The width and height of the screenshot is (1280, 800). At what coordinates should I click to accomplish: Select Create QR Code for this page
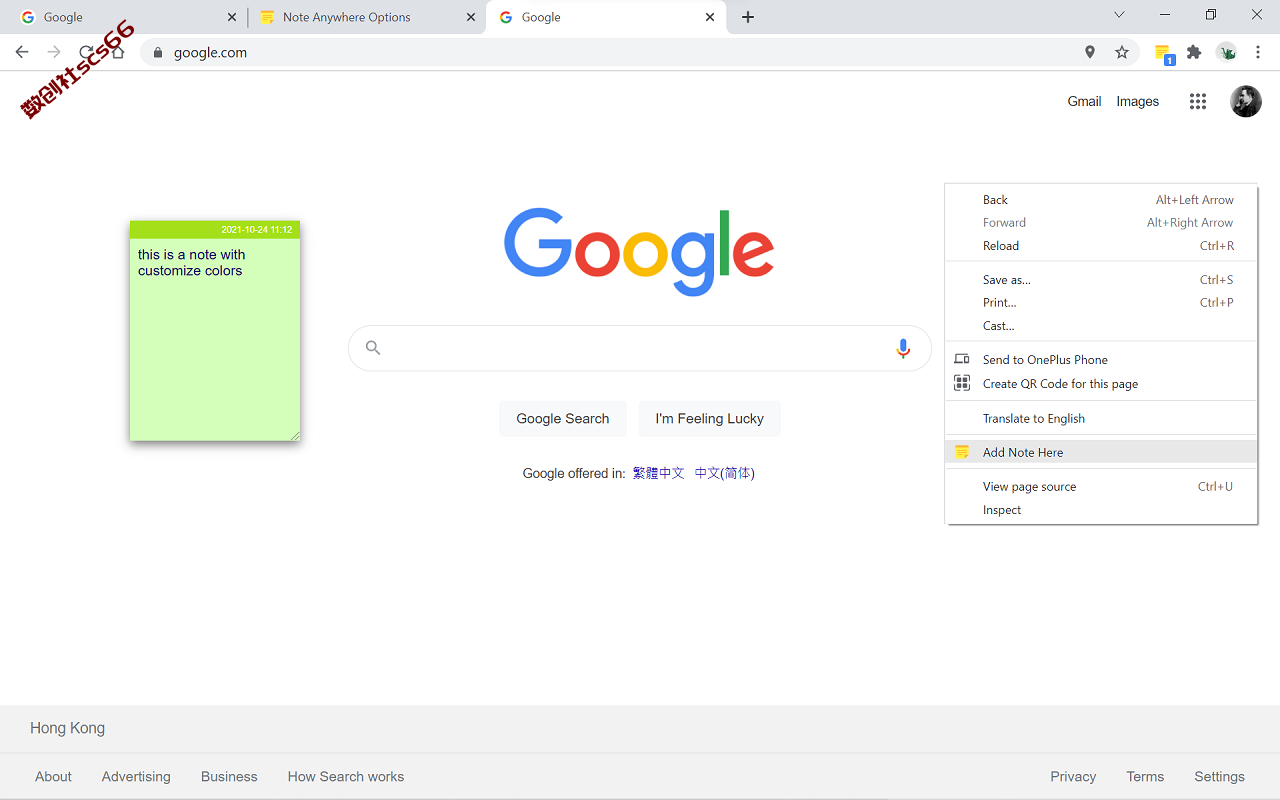pos(1101,384)
